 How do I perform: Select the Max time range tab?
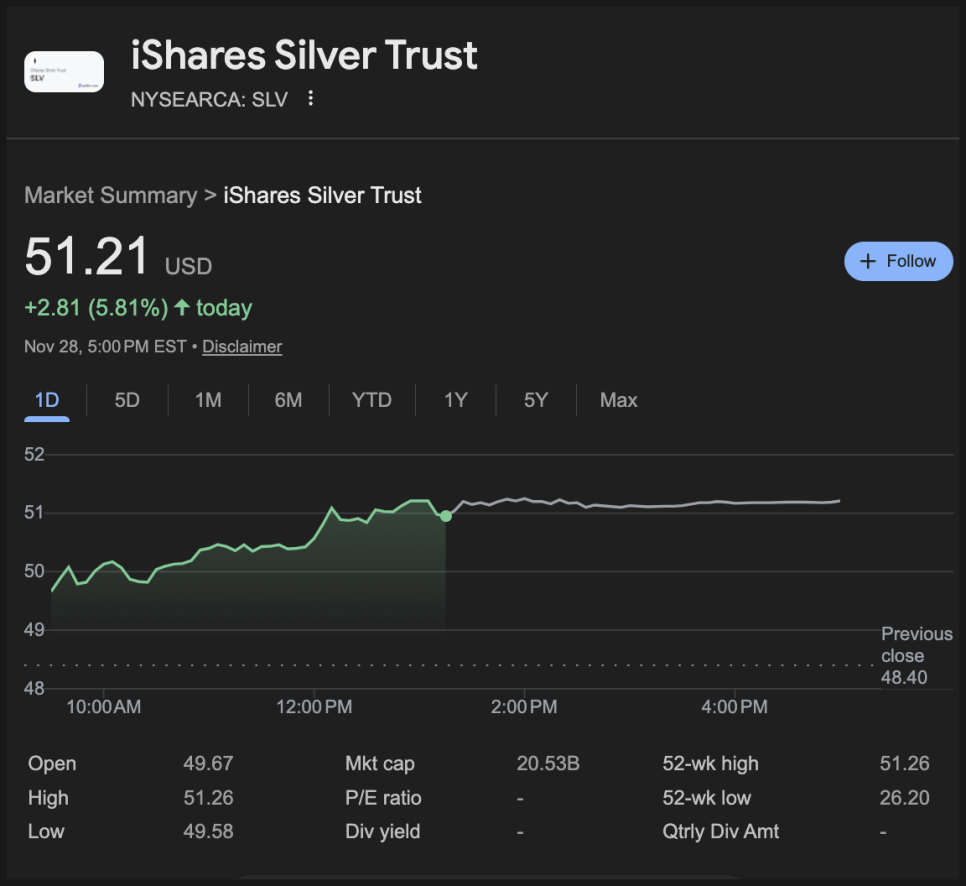pos(618,400)
